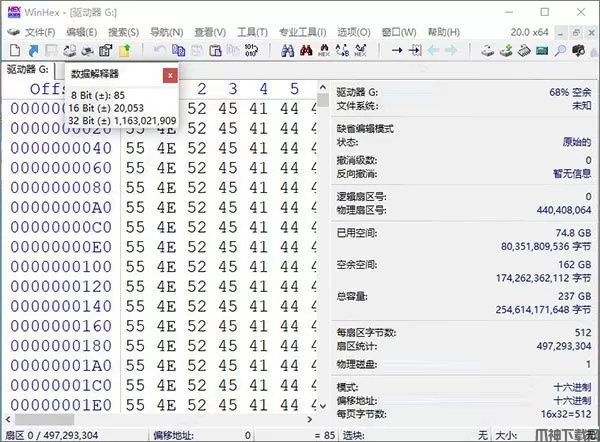Click the Go To Offset arrow icon

click(x=396, y=50)
